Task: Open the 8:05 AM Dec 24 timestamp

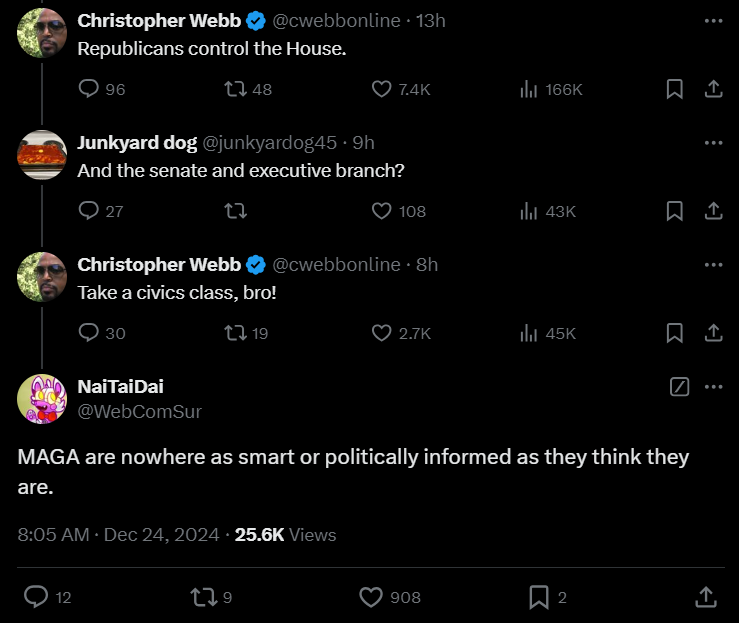Action: point(118,534)
